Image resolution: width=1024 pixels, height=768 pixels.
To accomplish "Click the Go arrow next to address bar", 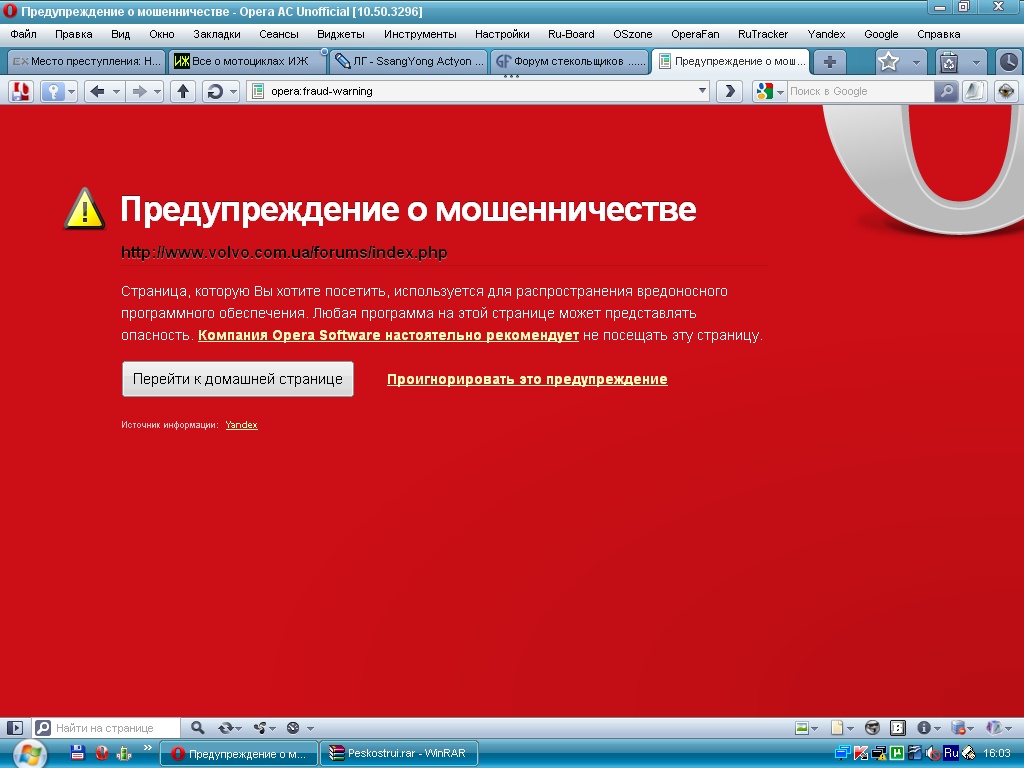I will tap(730, 92).
